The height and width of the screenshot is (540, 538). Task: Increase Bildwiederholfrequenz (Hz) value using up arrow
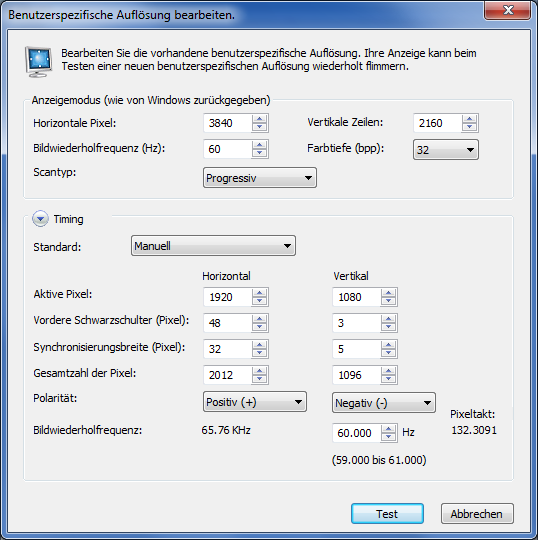coord(259,145)
